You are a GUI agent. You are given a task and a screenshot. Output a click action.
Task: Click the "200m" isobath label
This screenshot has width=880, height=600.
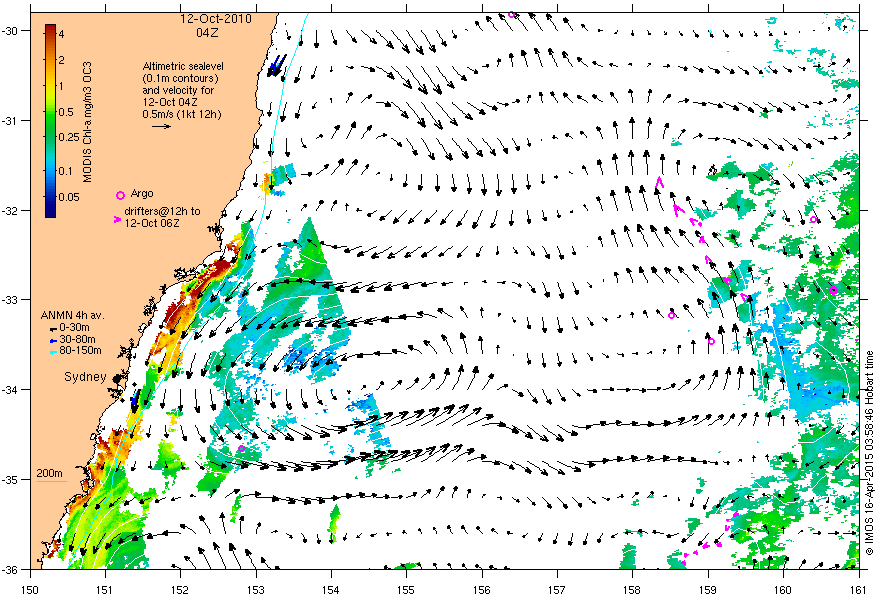pos(49,473)
